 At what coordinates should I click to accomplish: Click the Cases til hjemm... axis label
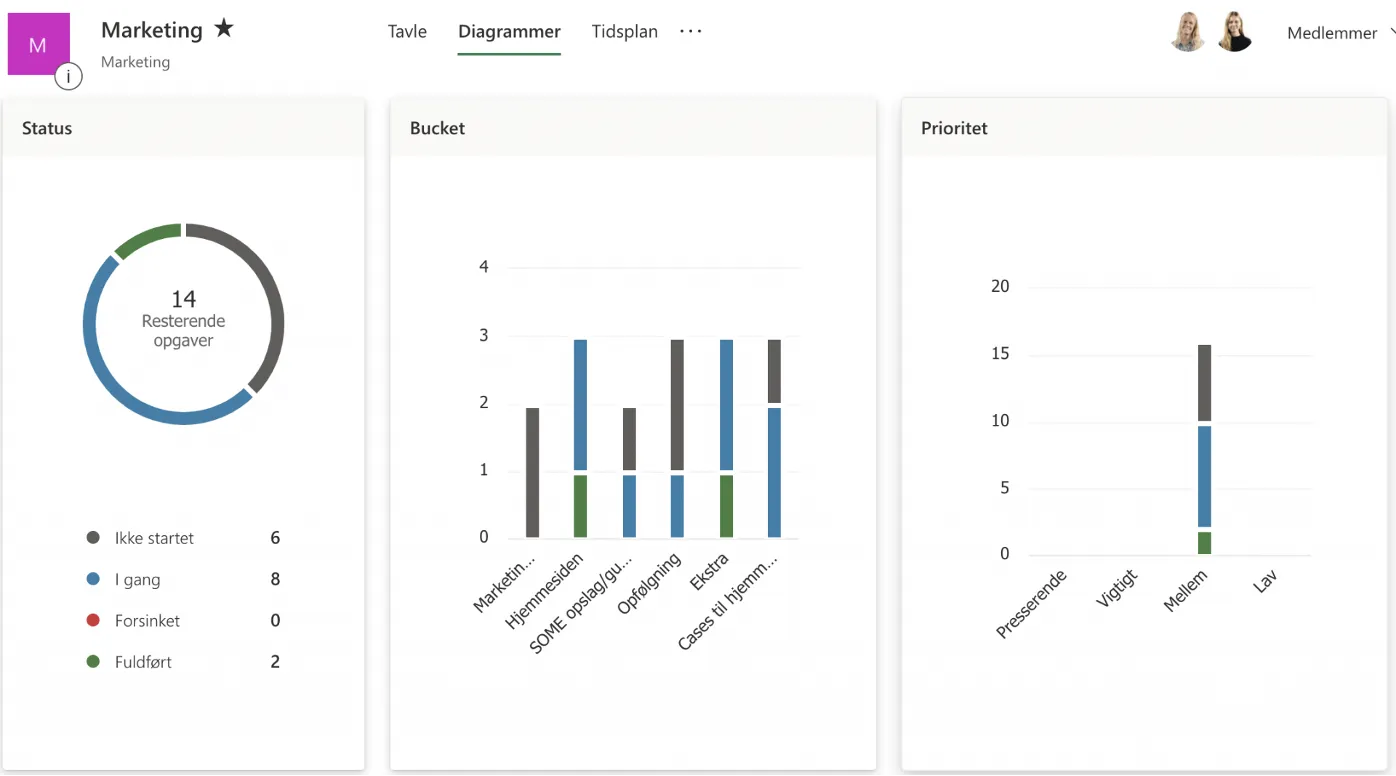728,602
